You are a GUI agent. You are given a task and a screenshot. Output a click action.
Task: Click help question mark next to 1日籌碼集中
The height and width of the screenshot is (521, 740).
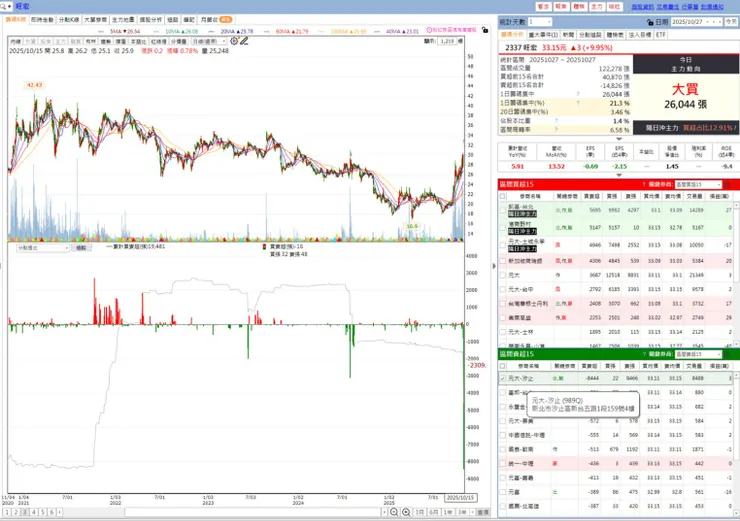(x=578, y=94)
